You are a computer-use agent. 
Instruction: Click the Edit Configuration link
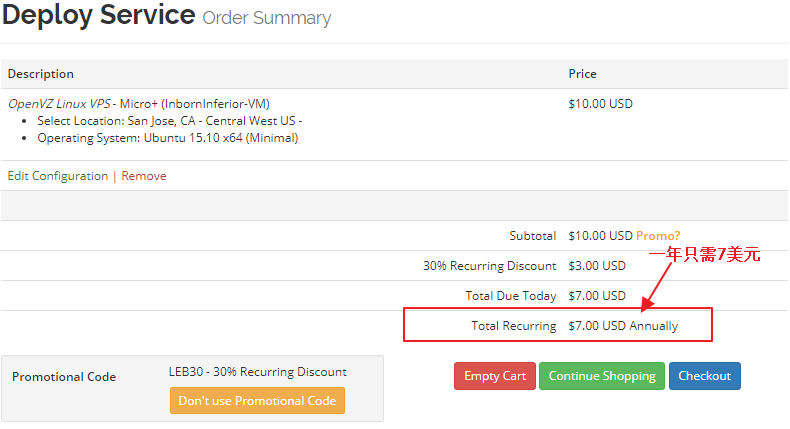[58, 176]
